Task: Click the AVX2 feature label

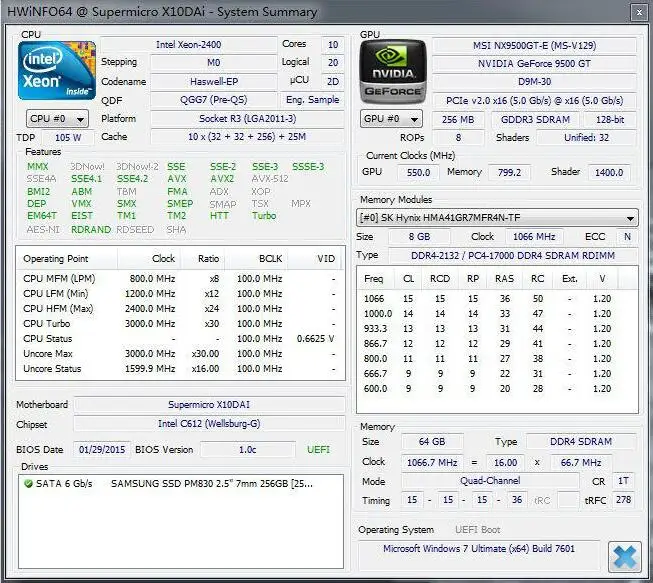Action: point(222,179)
